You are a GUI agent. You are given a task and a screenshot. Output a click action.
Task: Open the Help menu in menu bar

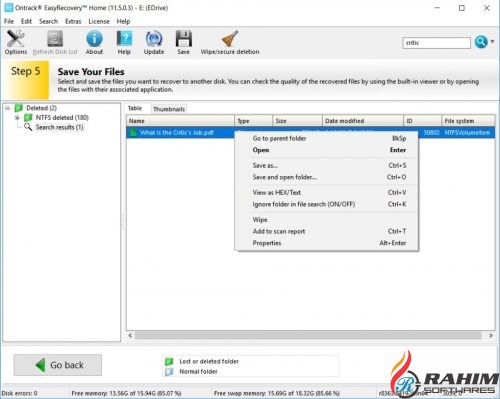tap(123, 21)
